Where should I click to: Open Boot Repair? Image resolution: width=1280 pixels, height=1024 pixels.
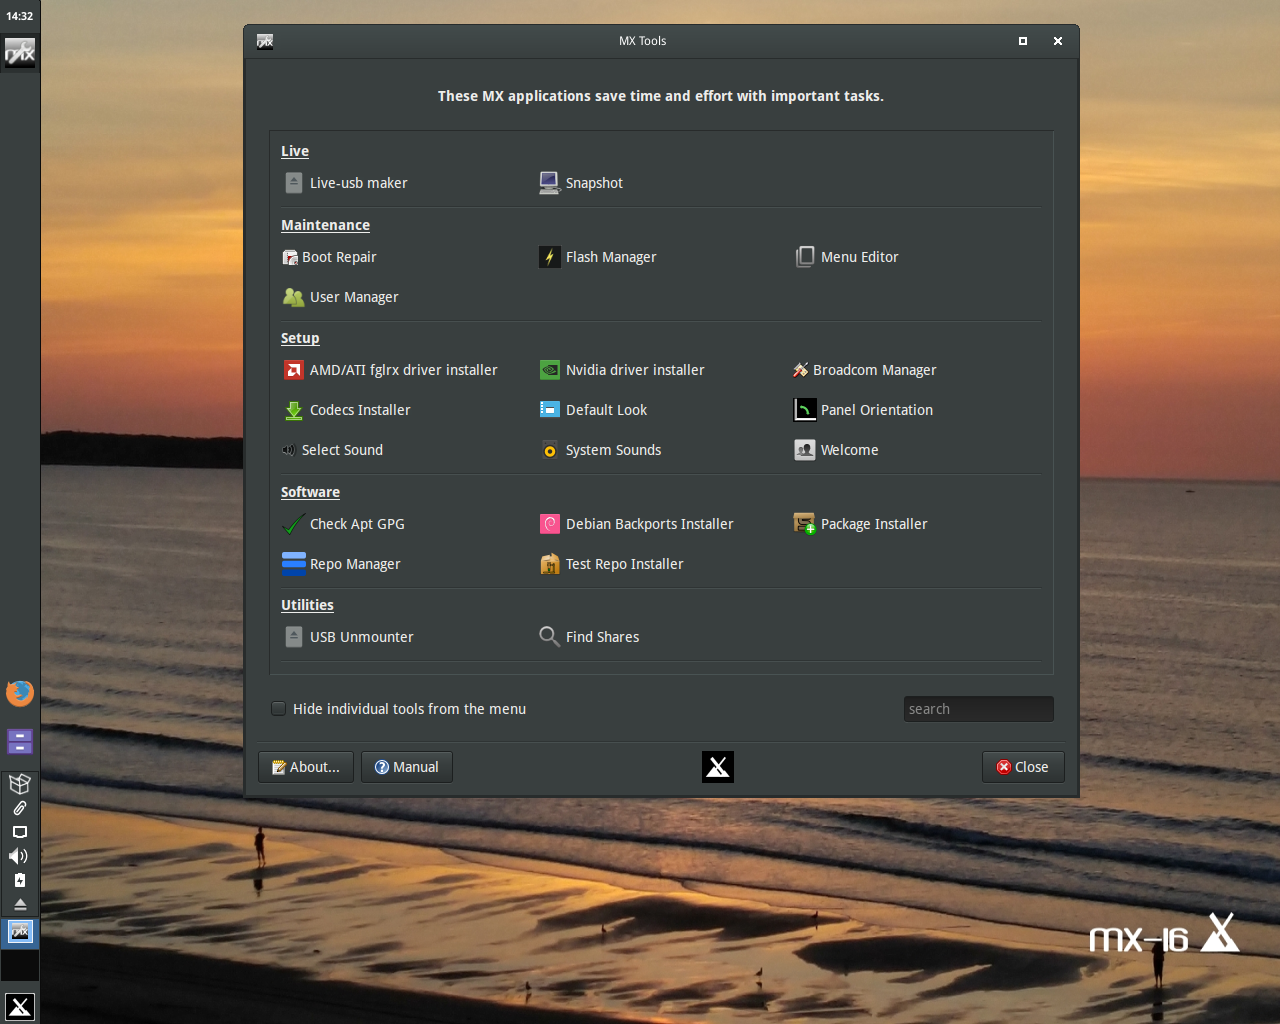tap(330, 257)
